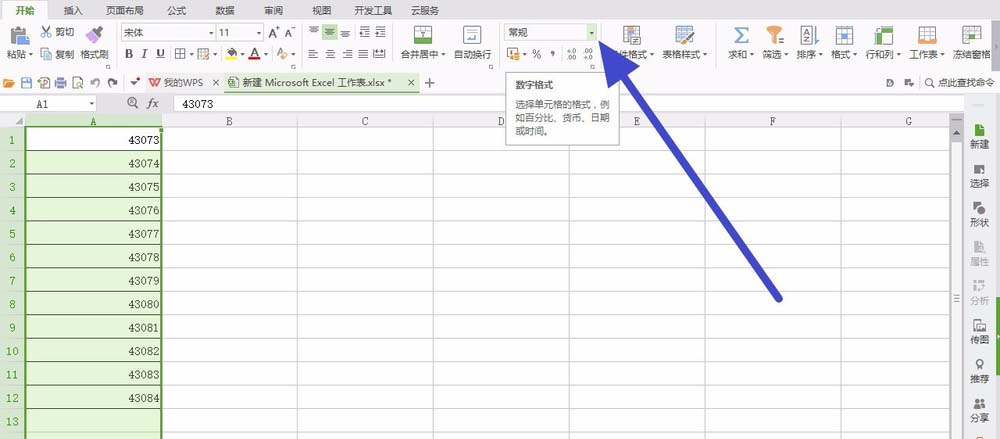Open the fill color dropdown arrow
Screen dimensions: 1000x439
[242, 54]
